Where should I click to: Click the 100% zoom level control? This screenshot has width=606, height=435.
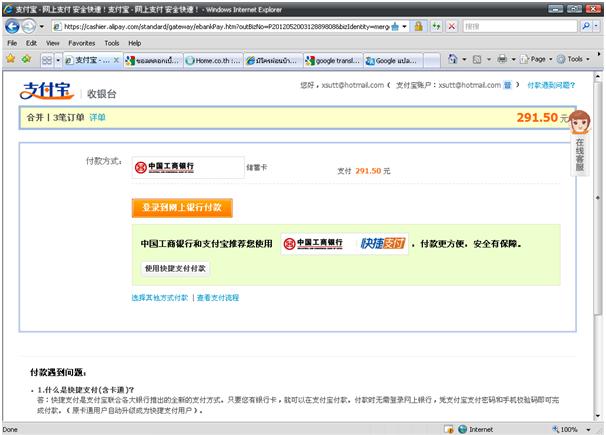[565, 429]
